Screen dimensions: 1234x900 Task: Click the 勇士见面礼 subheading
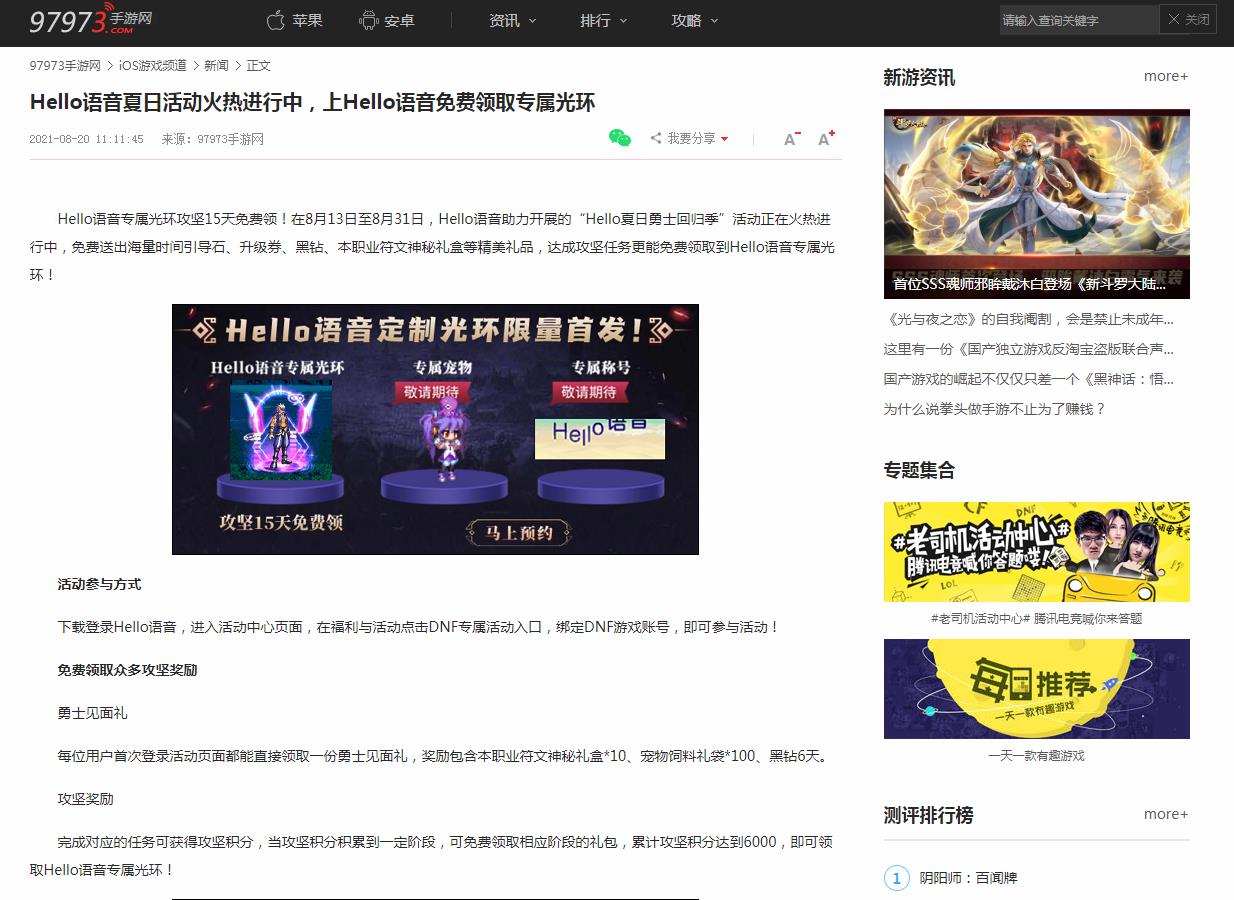[92, 713]
